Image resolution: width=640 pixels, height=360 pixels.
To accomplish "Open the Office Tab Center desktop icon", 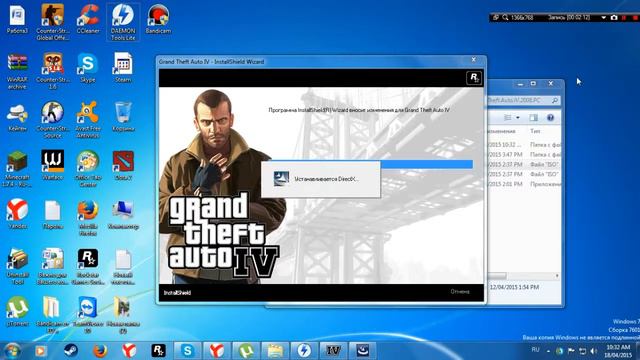I will (88, 169).
